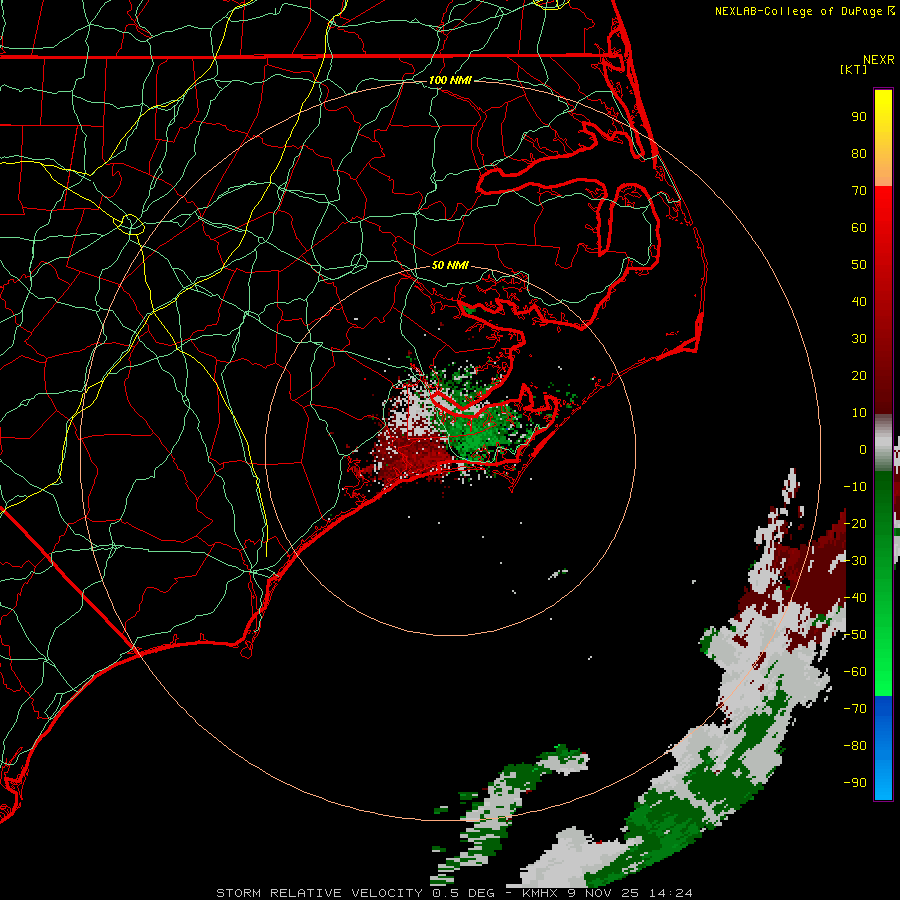Click the -40 value on velocity scale
This screenshot has width=900, height=900.
855,598
